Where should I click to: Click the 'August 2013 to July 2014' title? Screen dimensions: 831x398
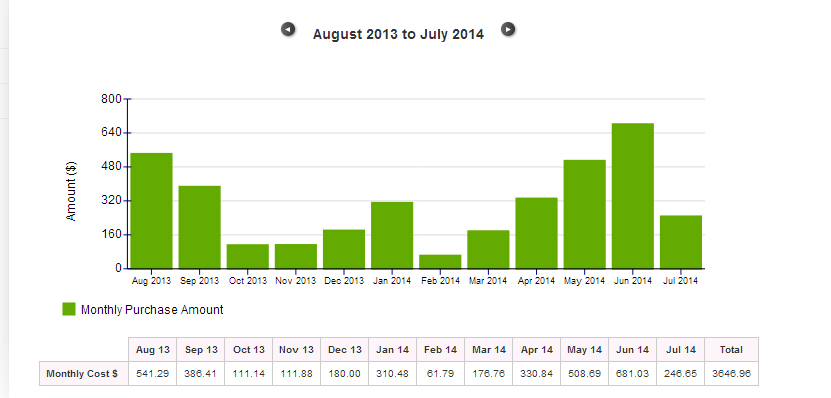pos(398,34)
